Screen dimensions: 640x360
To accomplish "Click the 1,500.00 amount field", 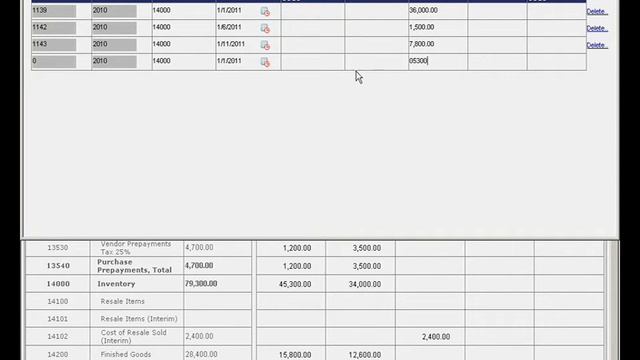I will tap(438, 28).
